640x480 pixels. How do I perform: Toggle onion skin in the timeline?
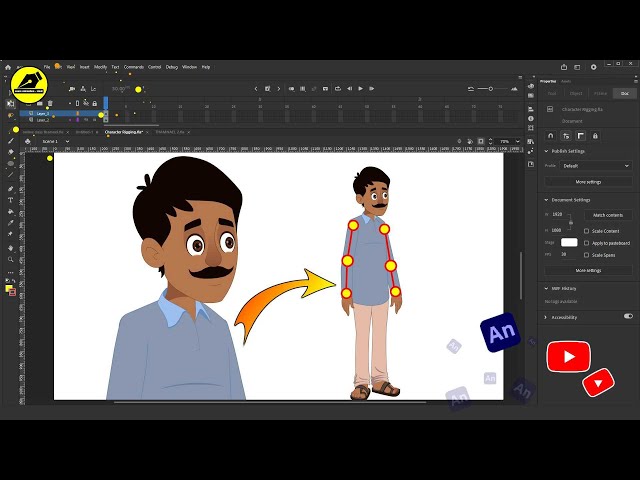coord(291,89)
